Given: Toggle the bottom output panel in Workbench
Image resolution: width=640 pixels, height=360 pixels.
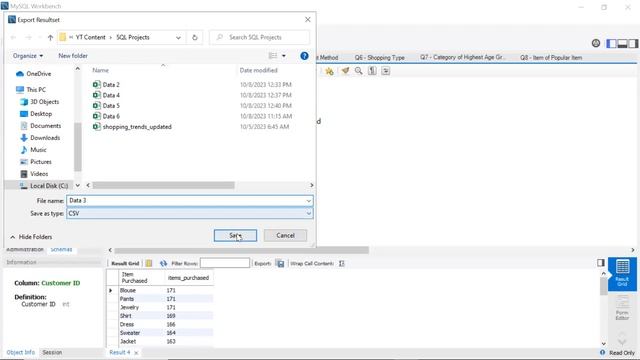Looking at the screenshot, I should pyautogui.click(x=622, y=43).
